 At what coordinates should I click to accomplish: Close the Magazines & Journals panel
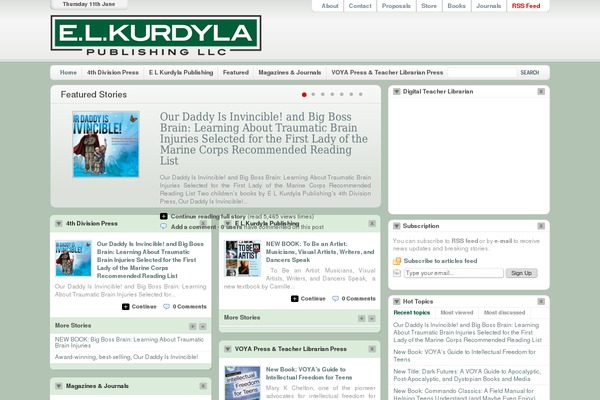coord(203,386)
